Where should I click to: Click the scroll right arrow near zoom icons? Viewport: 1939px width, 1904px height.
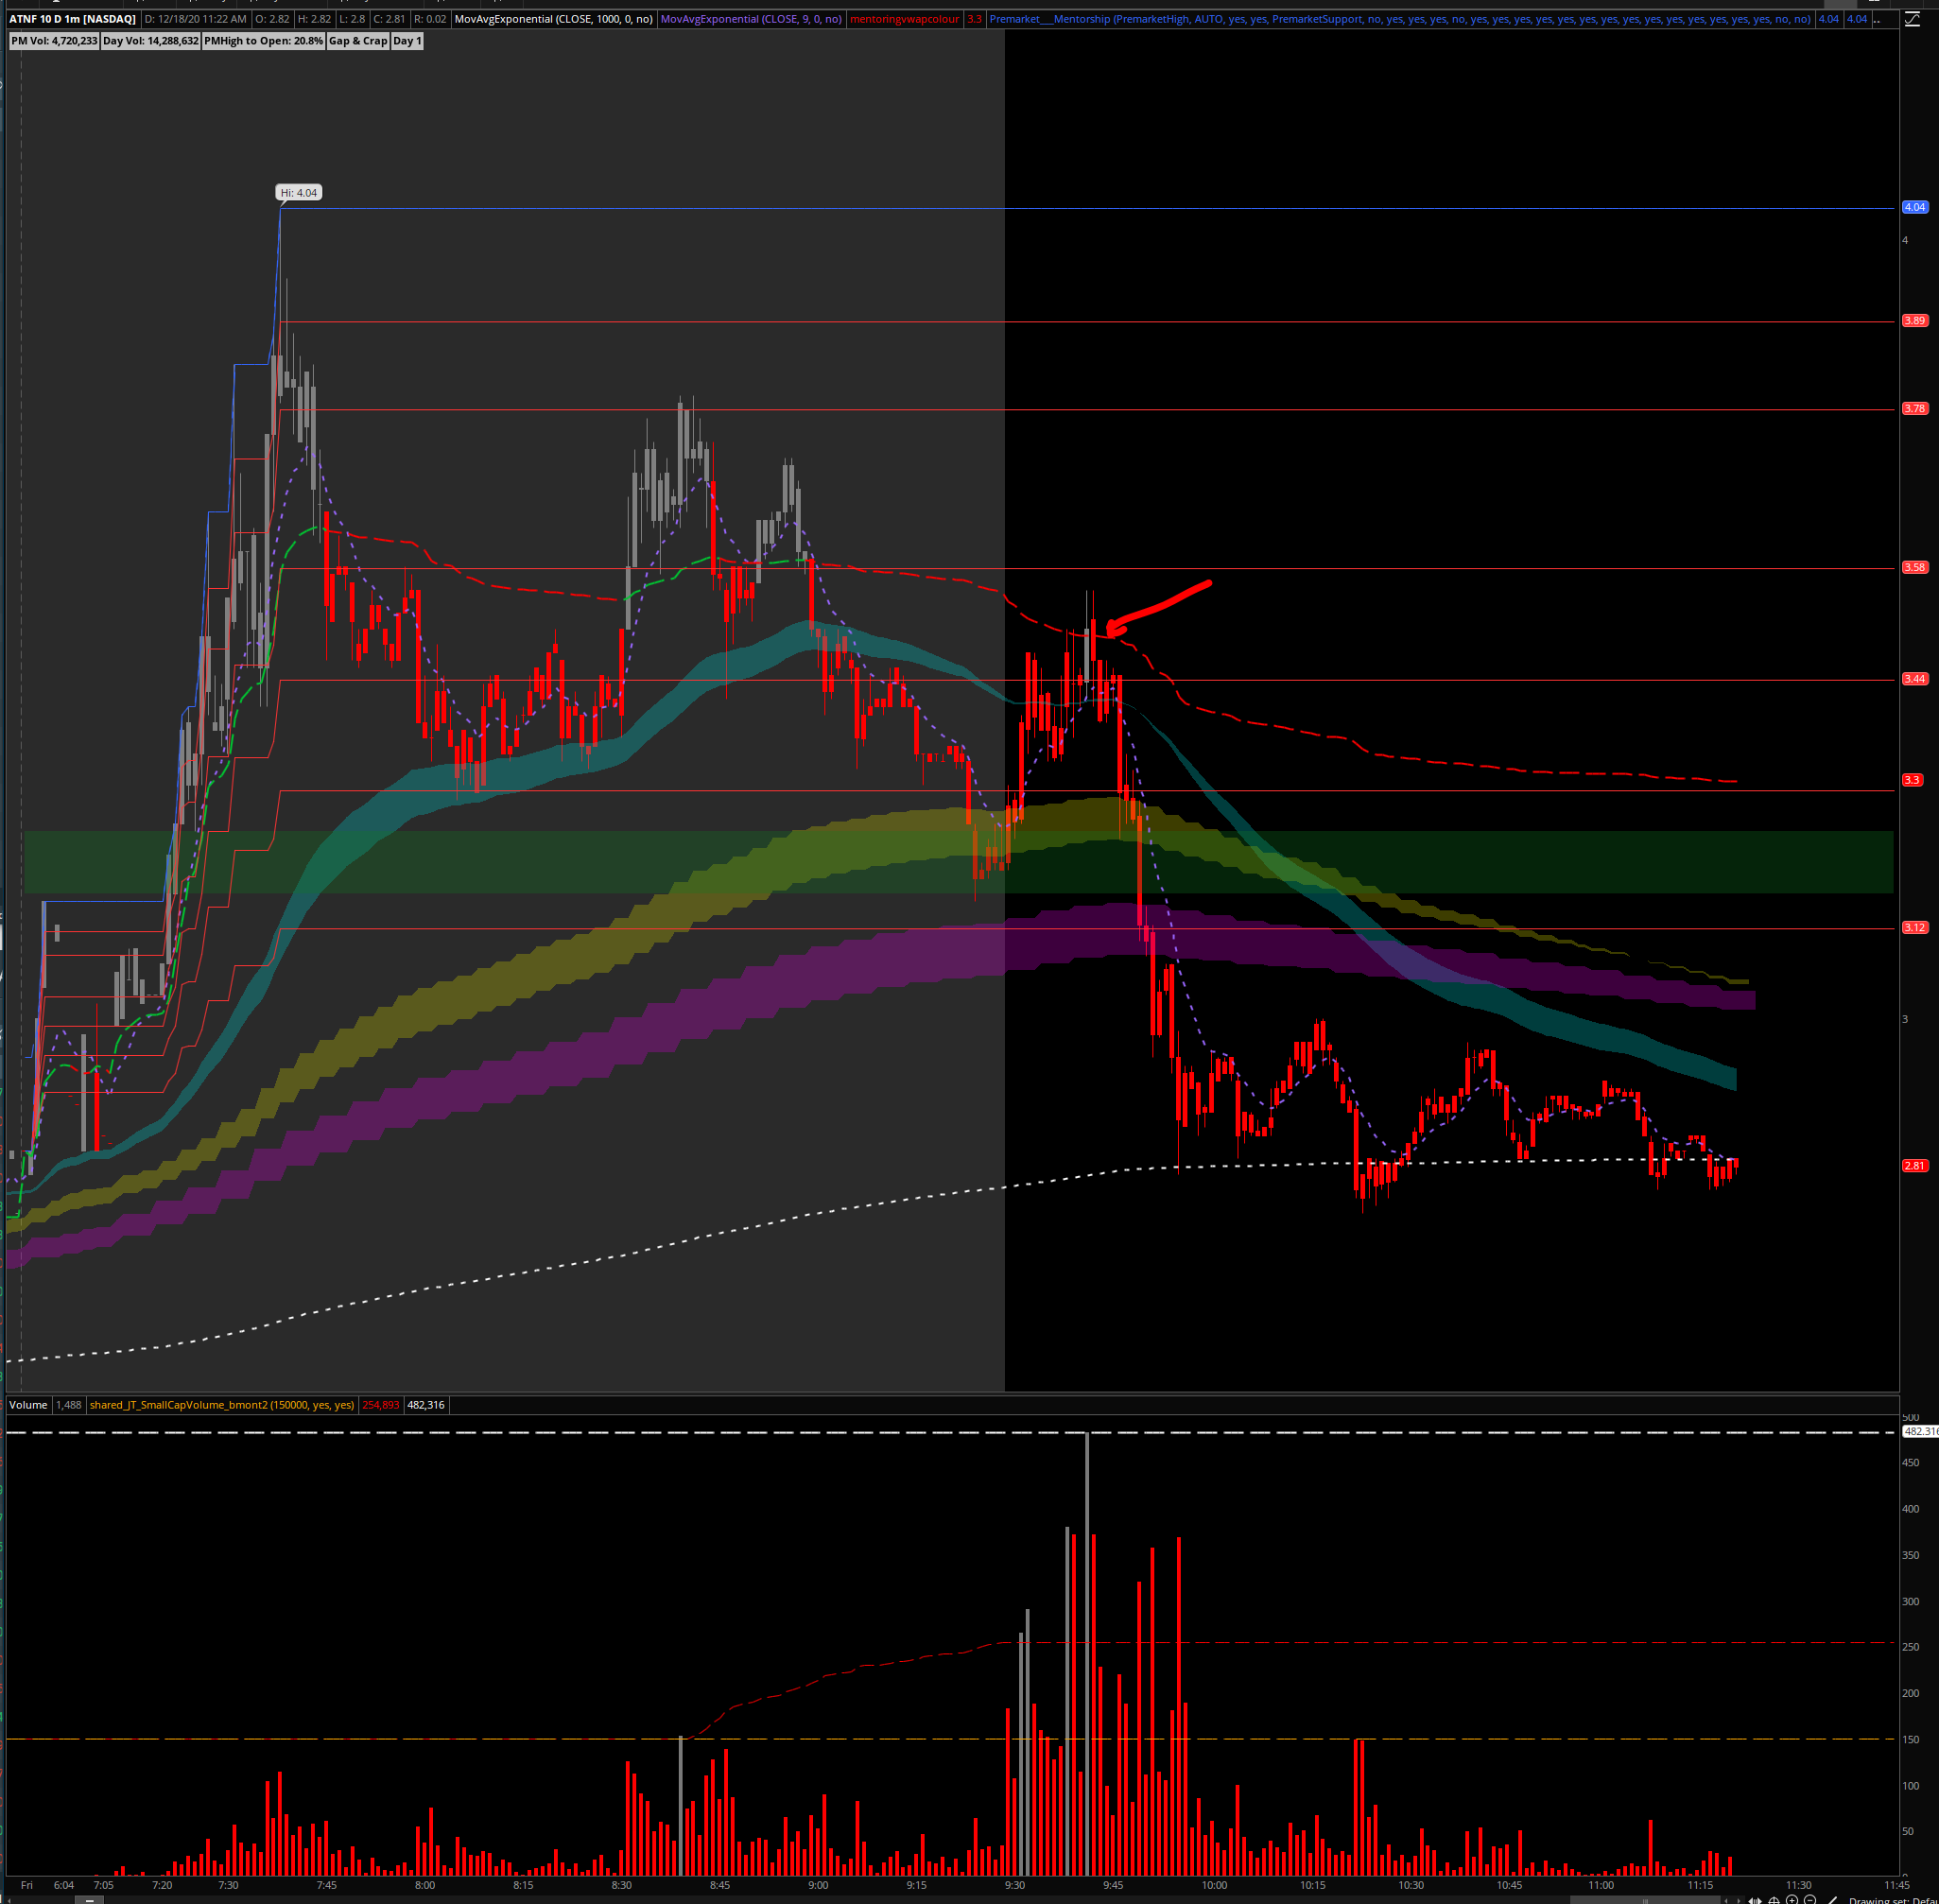[x=1739, y=1901]
